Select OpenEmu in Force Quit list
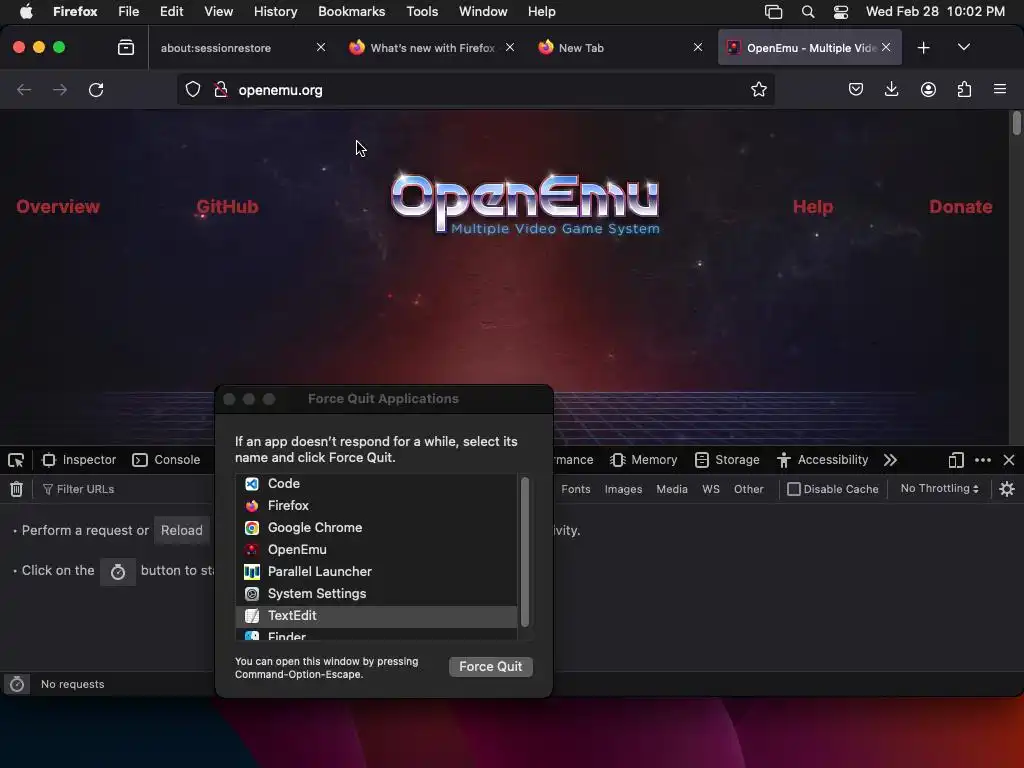 [x=376, y=550]
